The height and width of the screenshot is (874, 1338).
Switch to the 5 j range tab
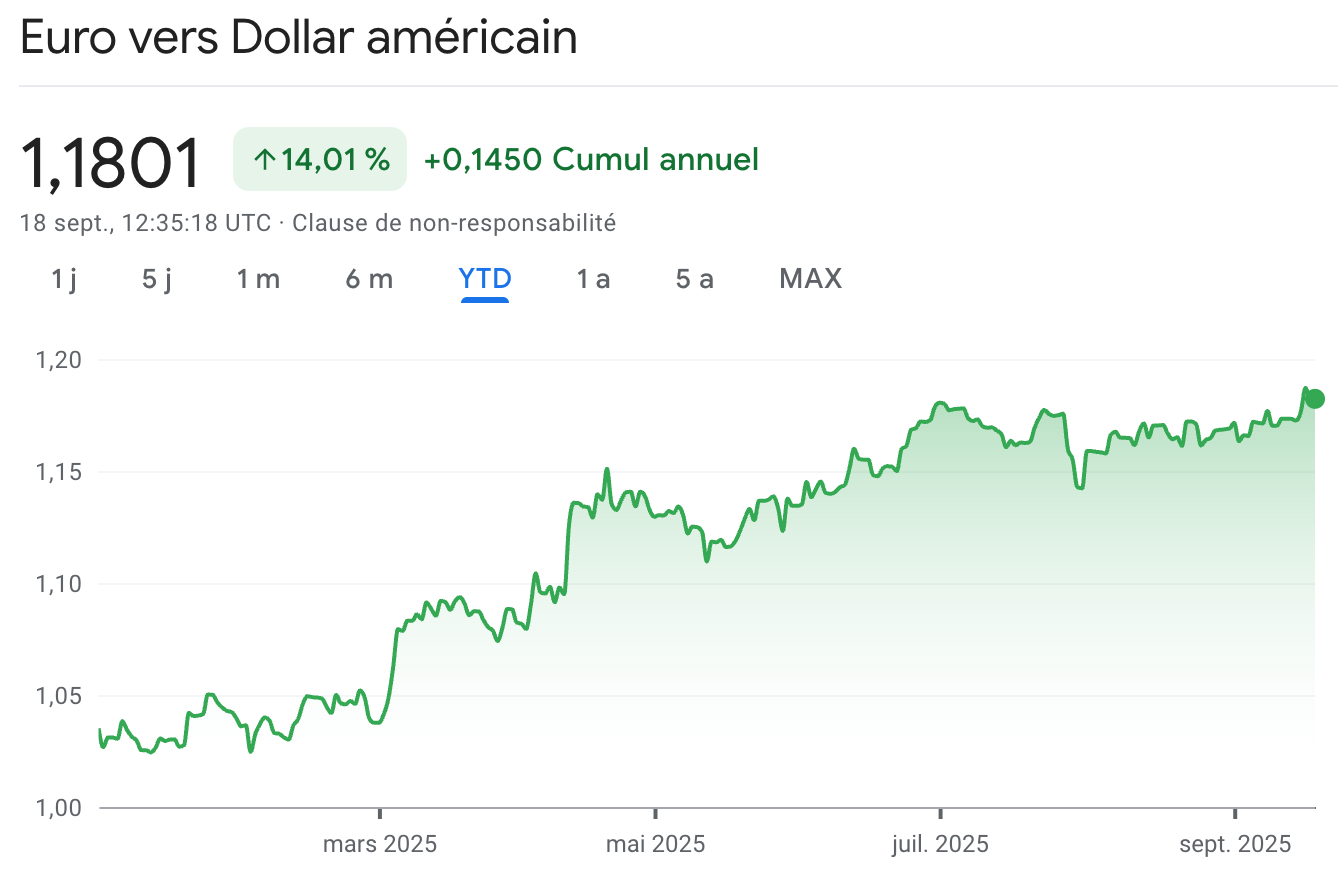[157, 279]
